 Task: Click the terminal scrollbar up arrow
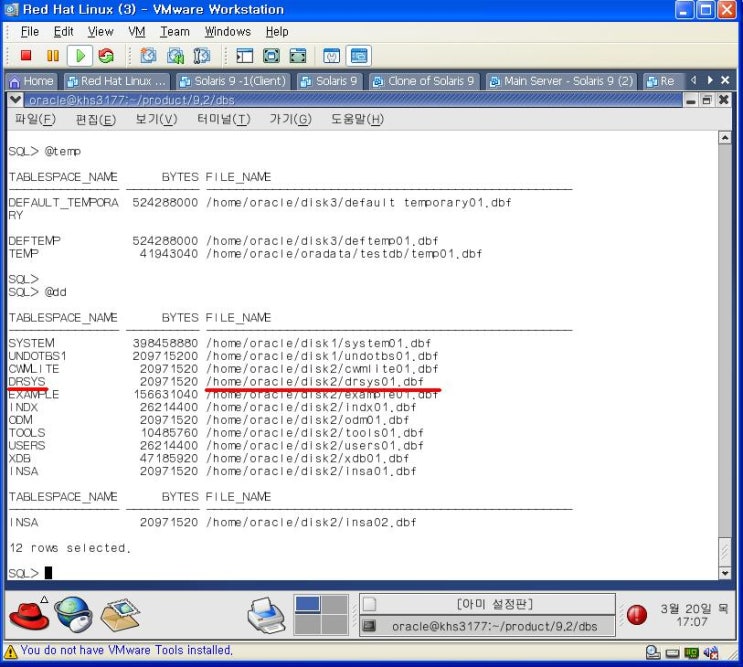[725, 138]
